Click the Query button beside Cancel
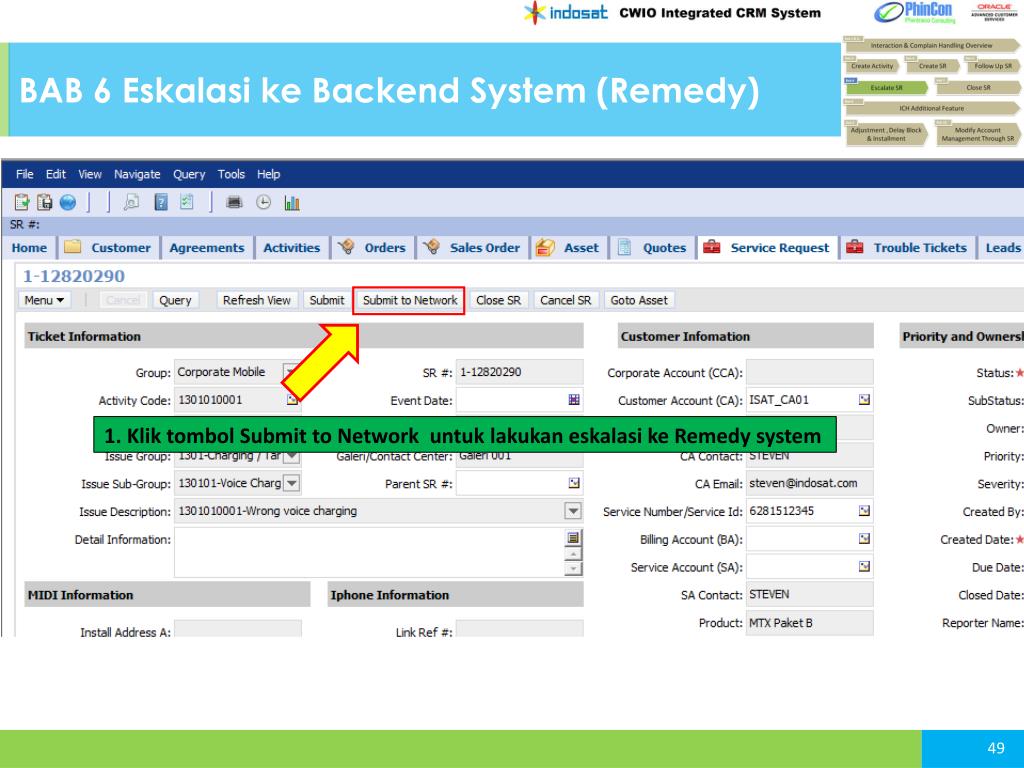 tap(175, 300)
